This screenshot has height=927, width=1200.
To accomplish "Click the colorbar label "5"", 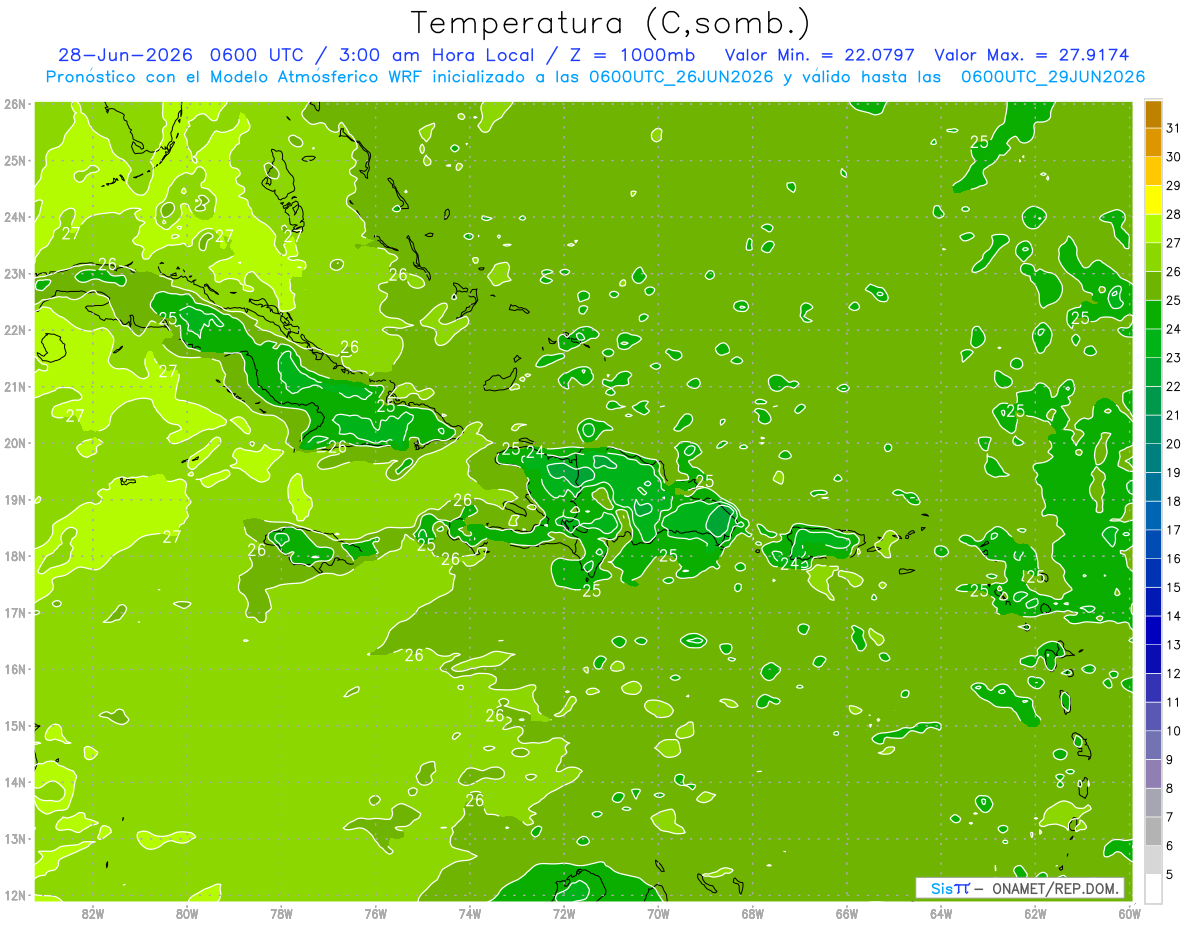I will tap(1170, 875).
